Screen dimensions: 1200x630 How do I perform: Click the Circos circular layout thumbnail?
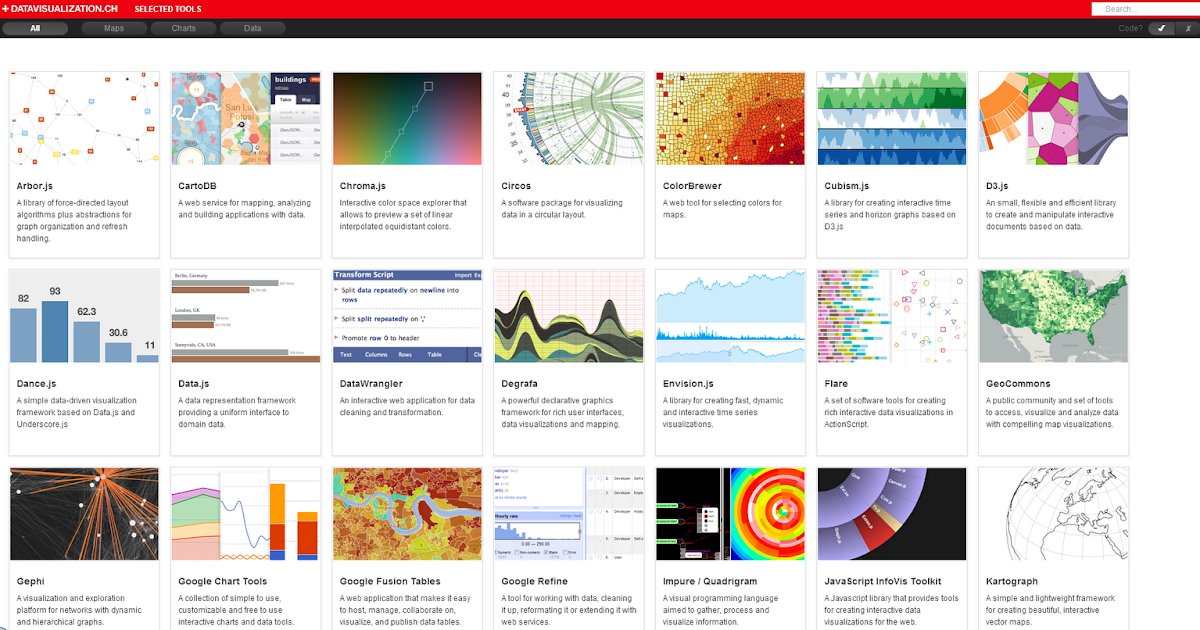568,118
